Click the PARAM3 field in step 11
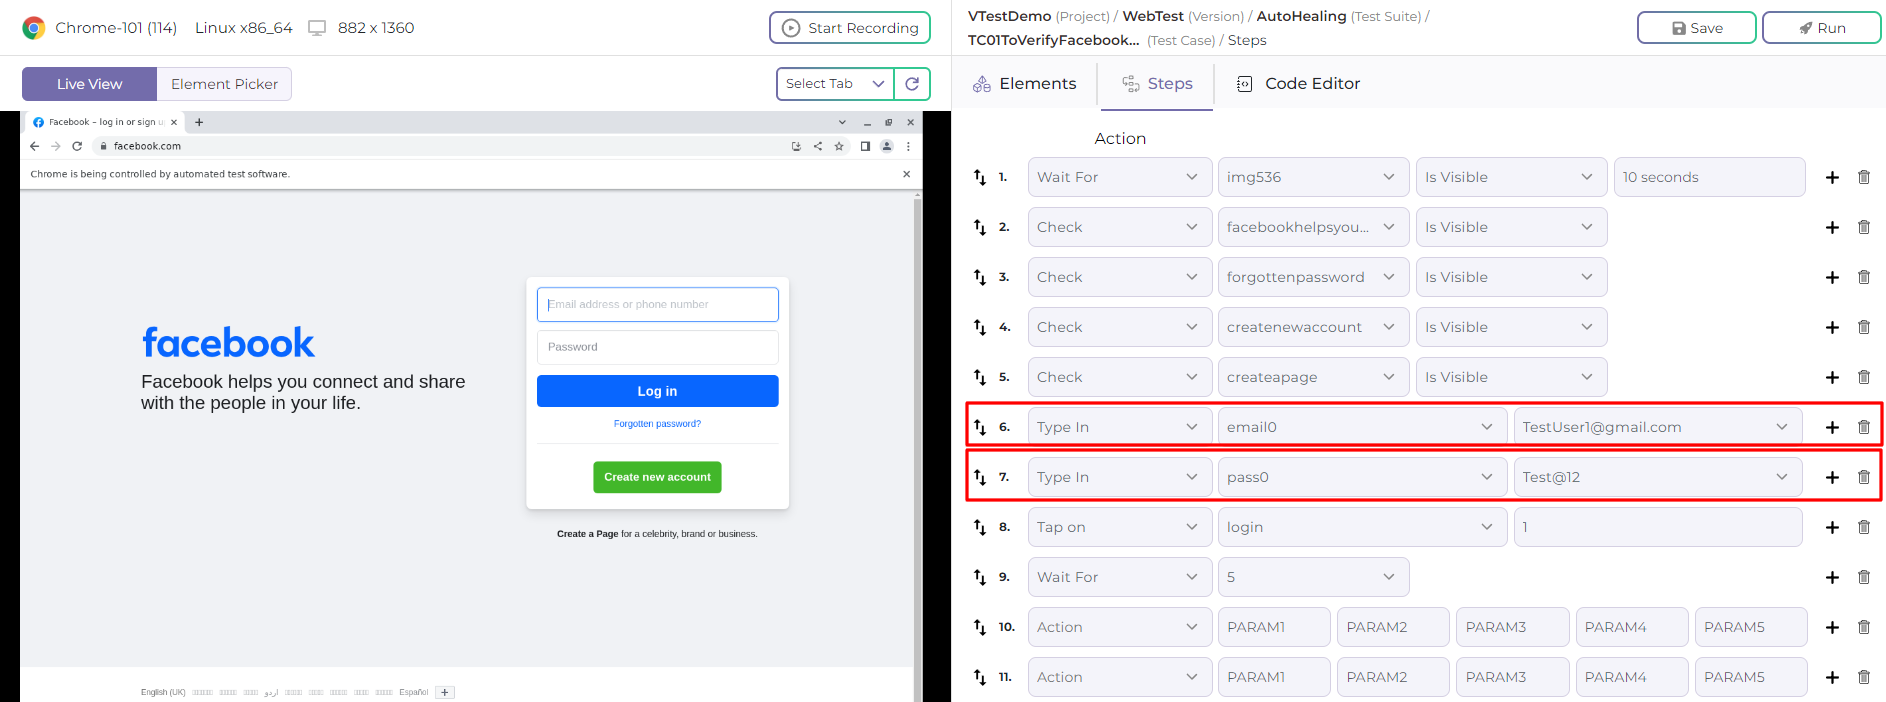 pyautogui.click(x=1513, y=677)
